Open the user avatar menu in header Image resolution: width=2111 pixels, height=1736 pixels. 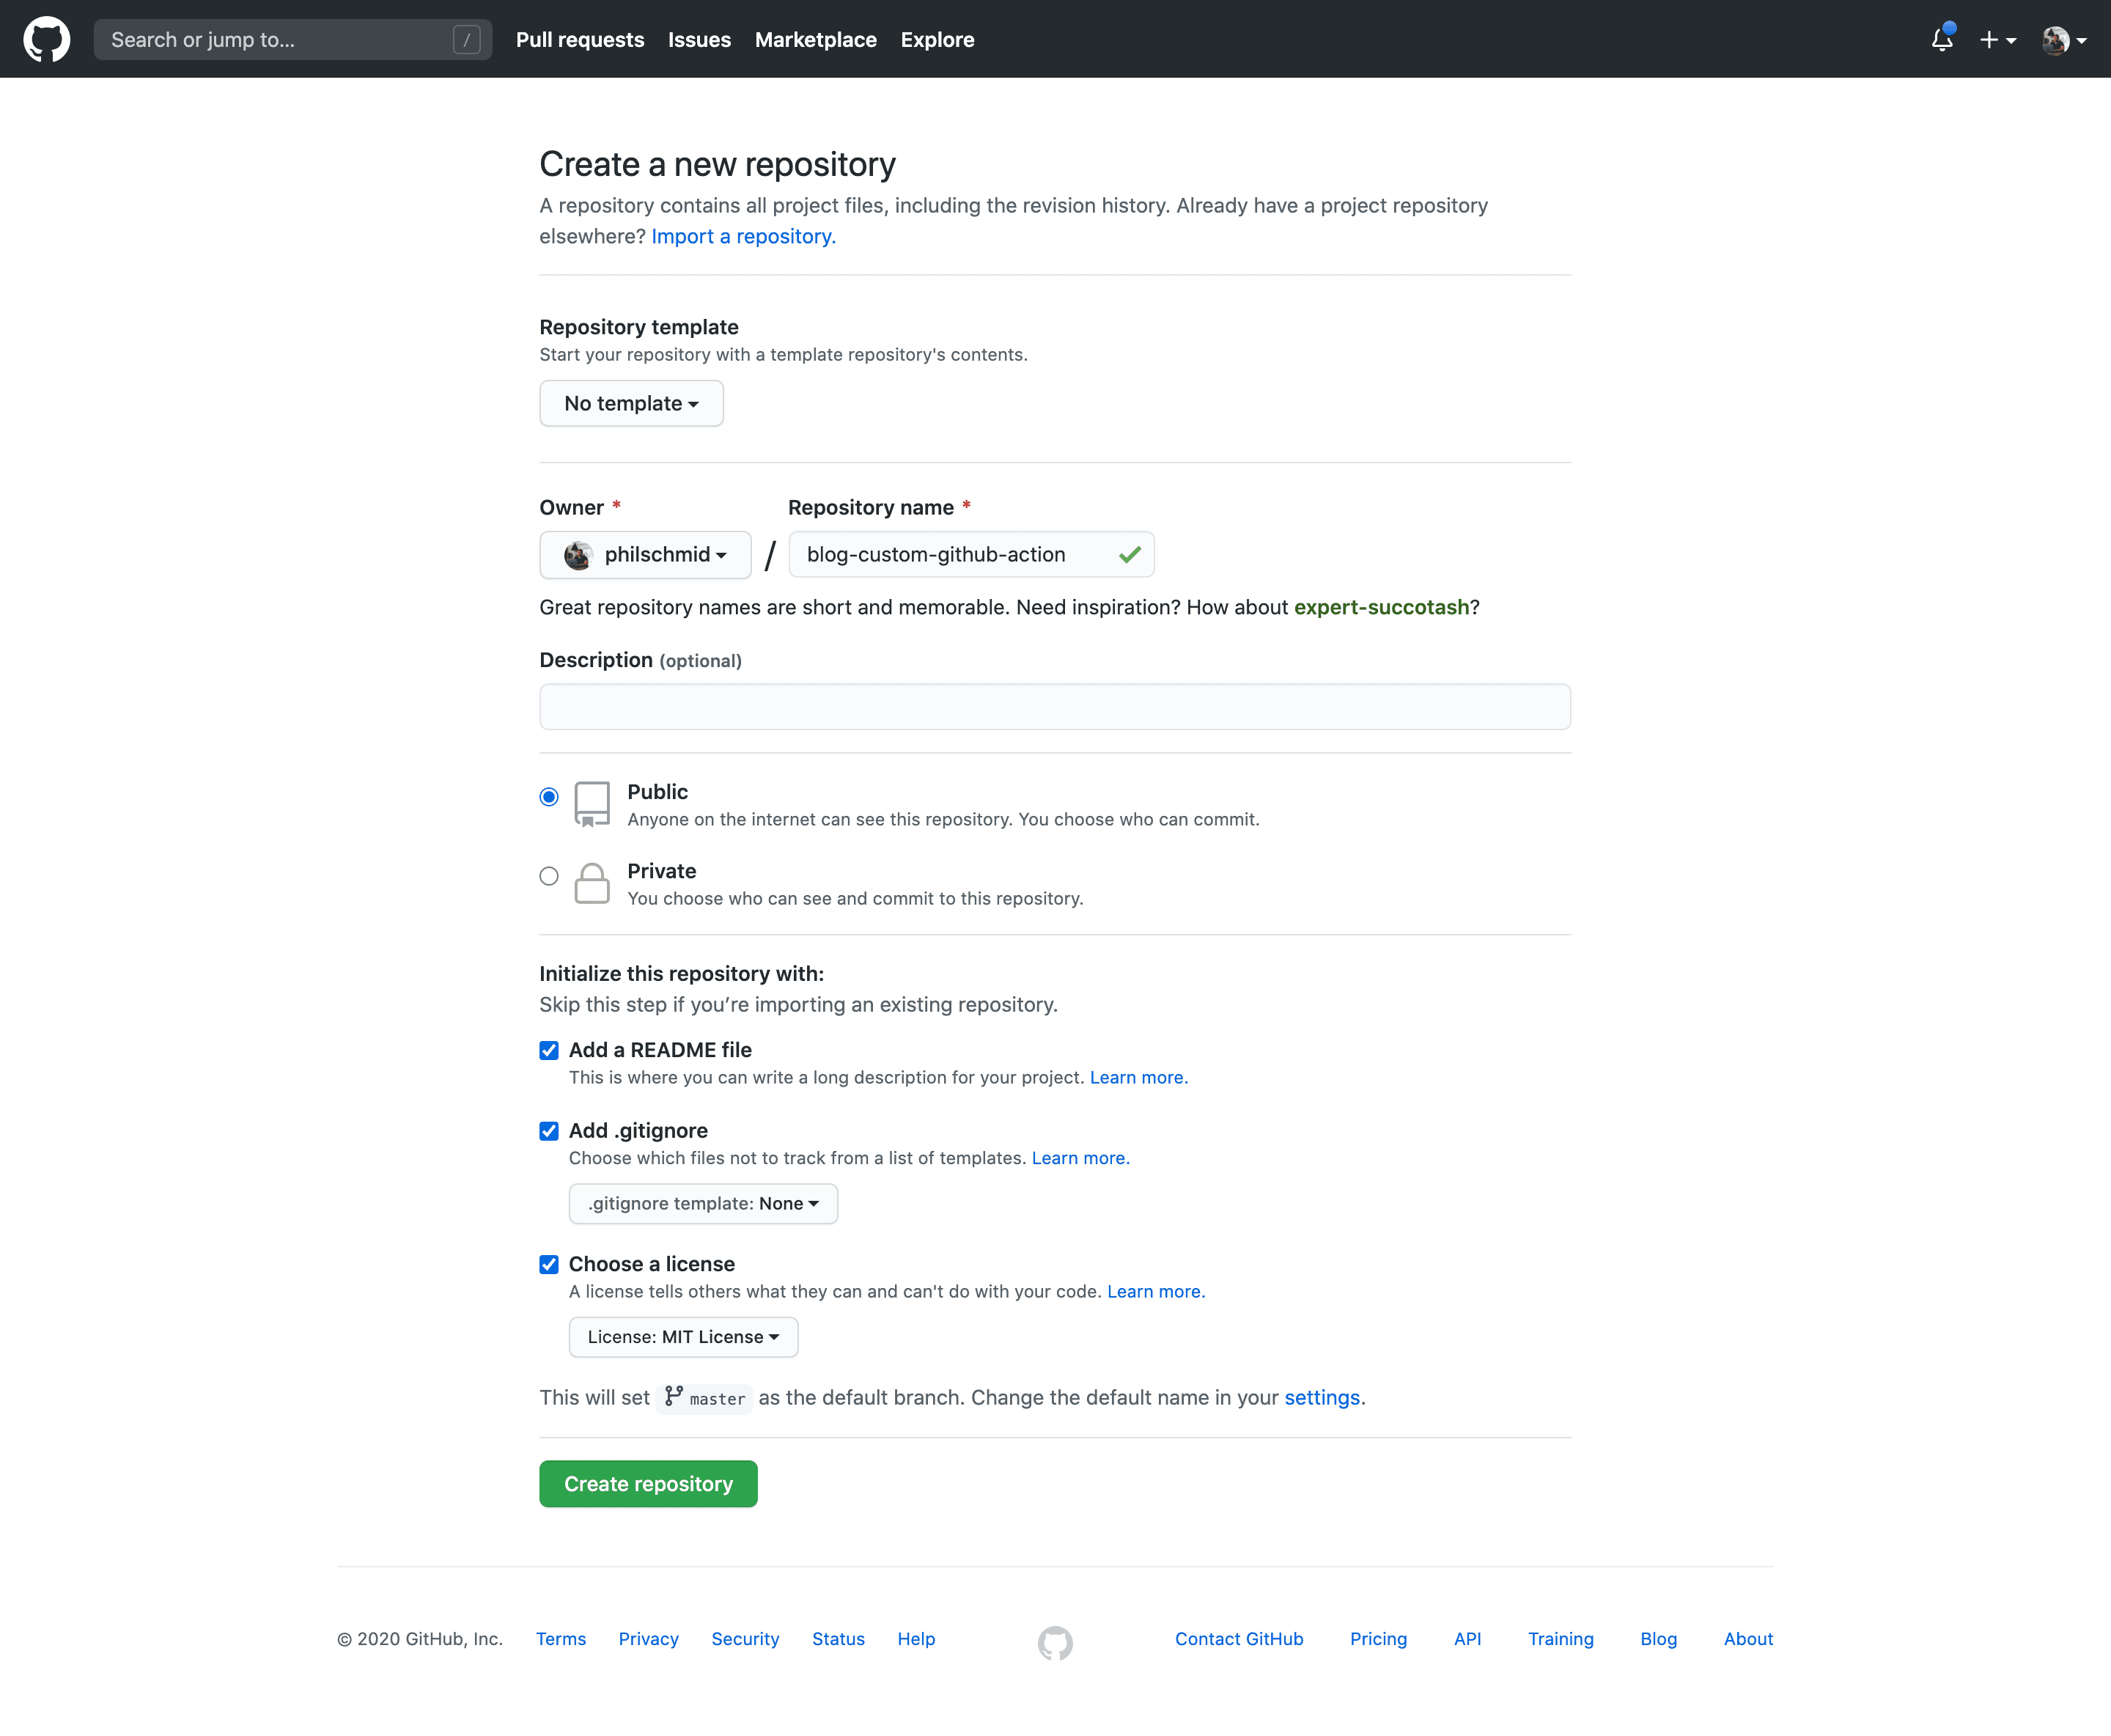click(2064, 40)
